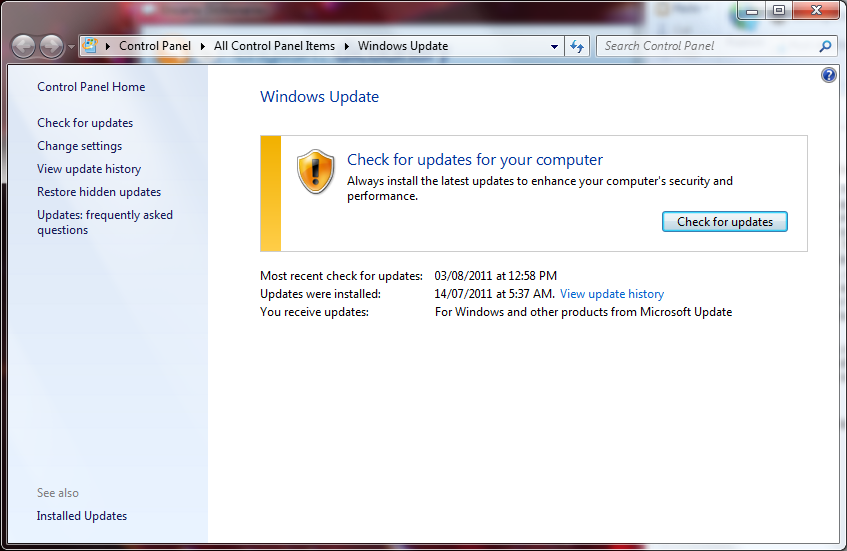The width and height of the screenshot is (847, 551).
Task: Refresh the page with the refresh icon
Action: 577,46
